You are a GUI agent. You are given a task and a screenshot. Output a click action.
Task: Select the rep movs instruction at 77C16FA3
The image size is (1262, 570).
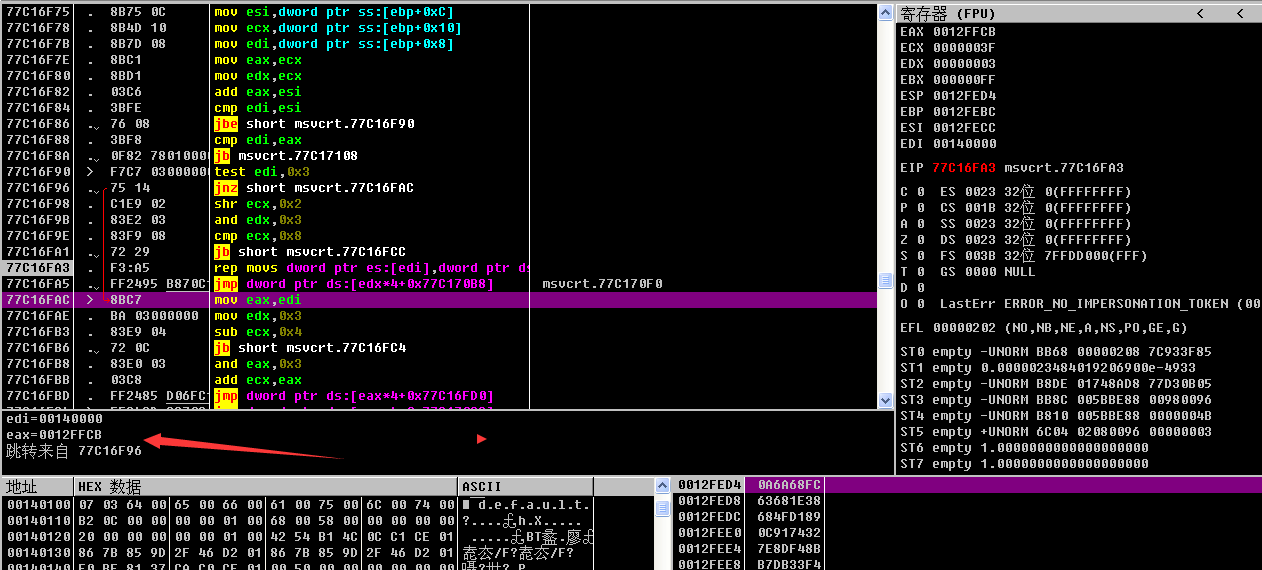pos(370,268)
